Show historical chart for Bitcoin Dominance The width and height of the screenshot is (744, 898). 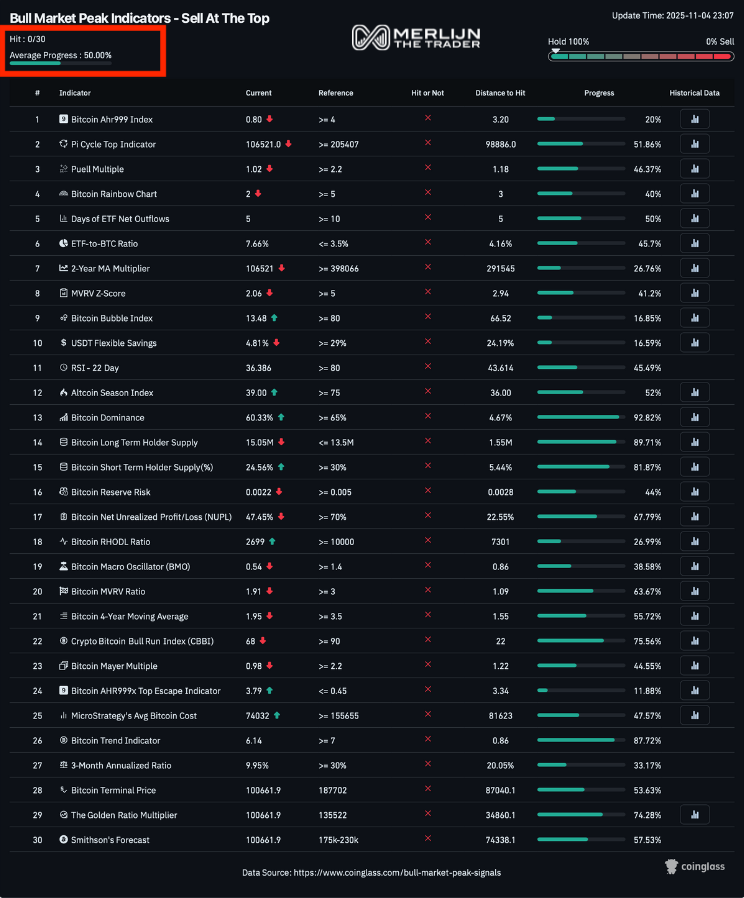tap(694, 418)
